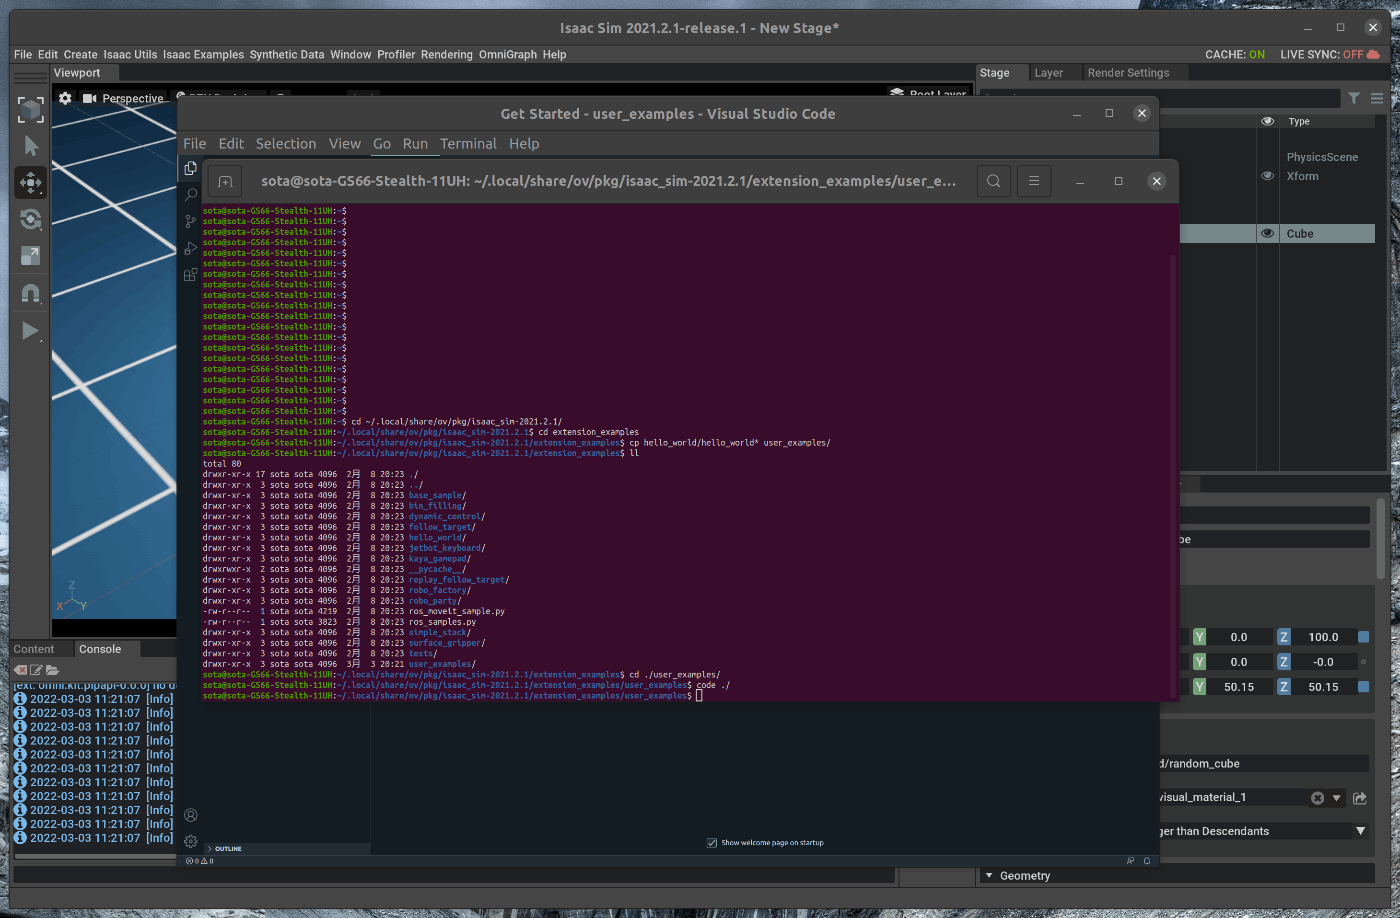Viewport: 1400px width, 918px height.
Task: Click the share arrow icon beside visual_material_1
Action: point(1360,798)
